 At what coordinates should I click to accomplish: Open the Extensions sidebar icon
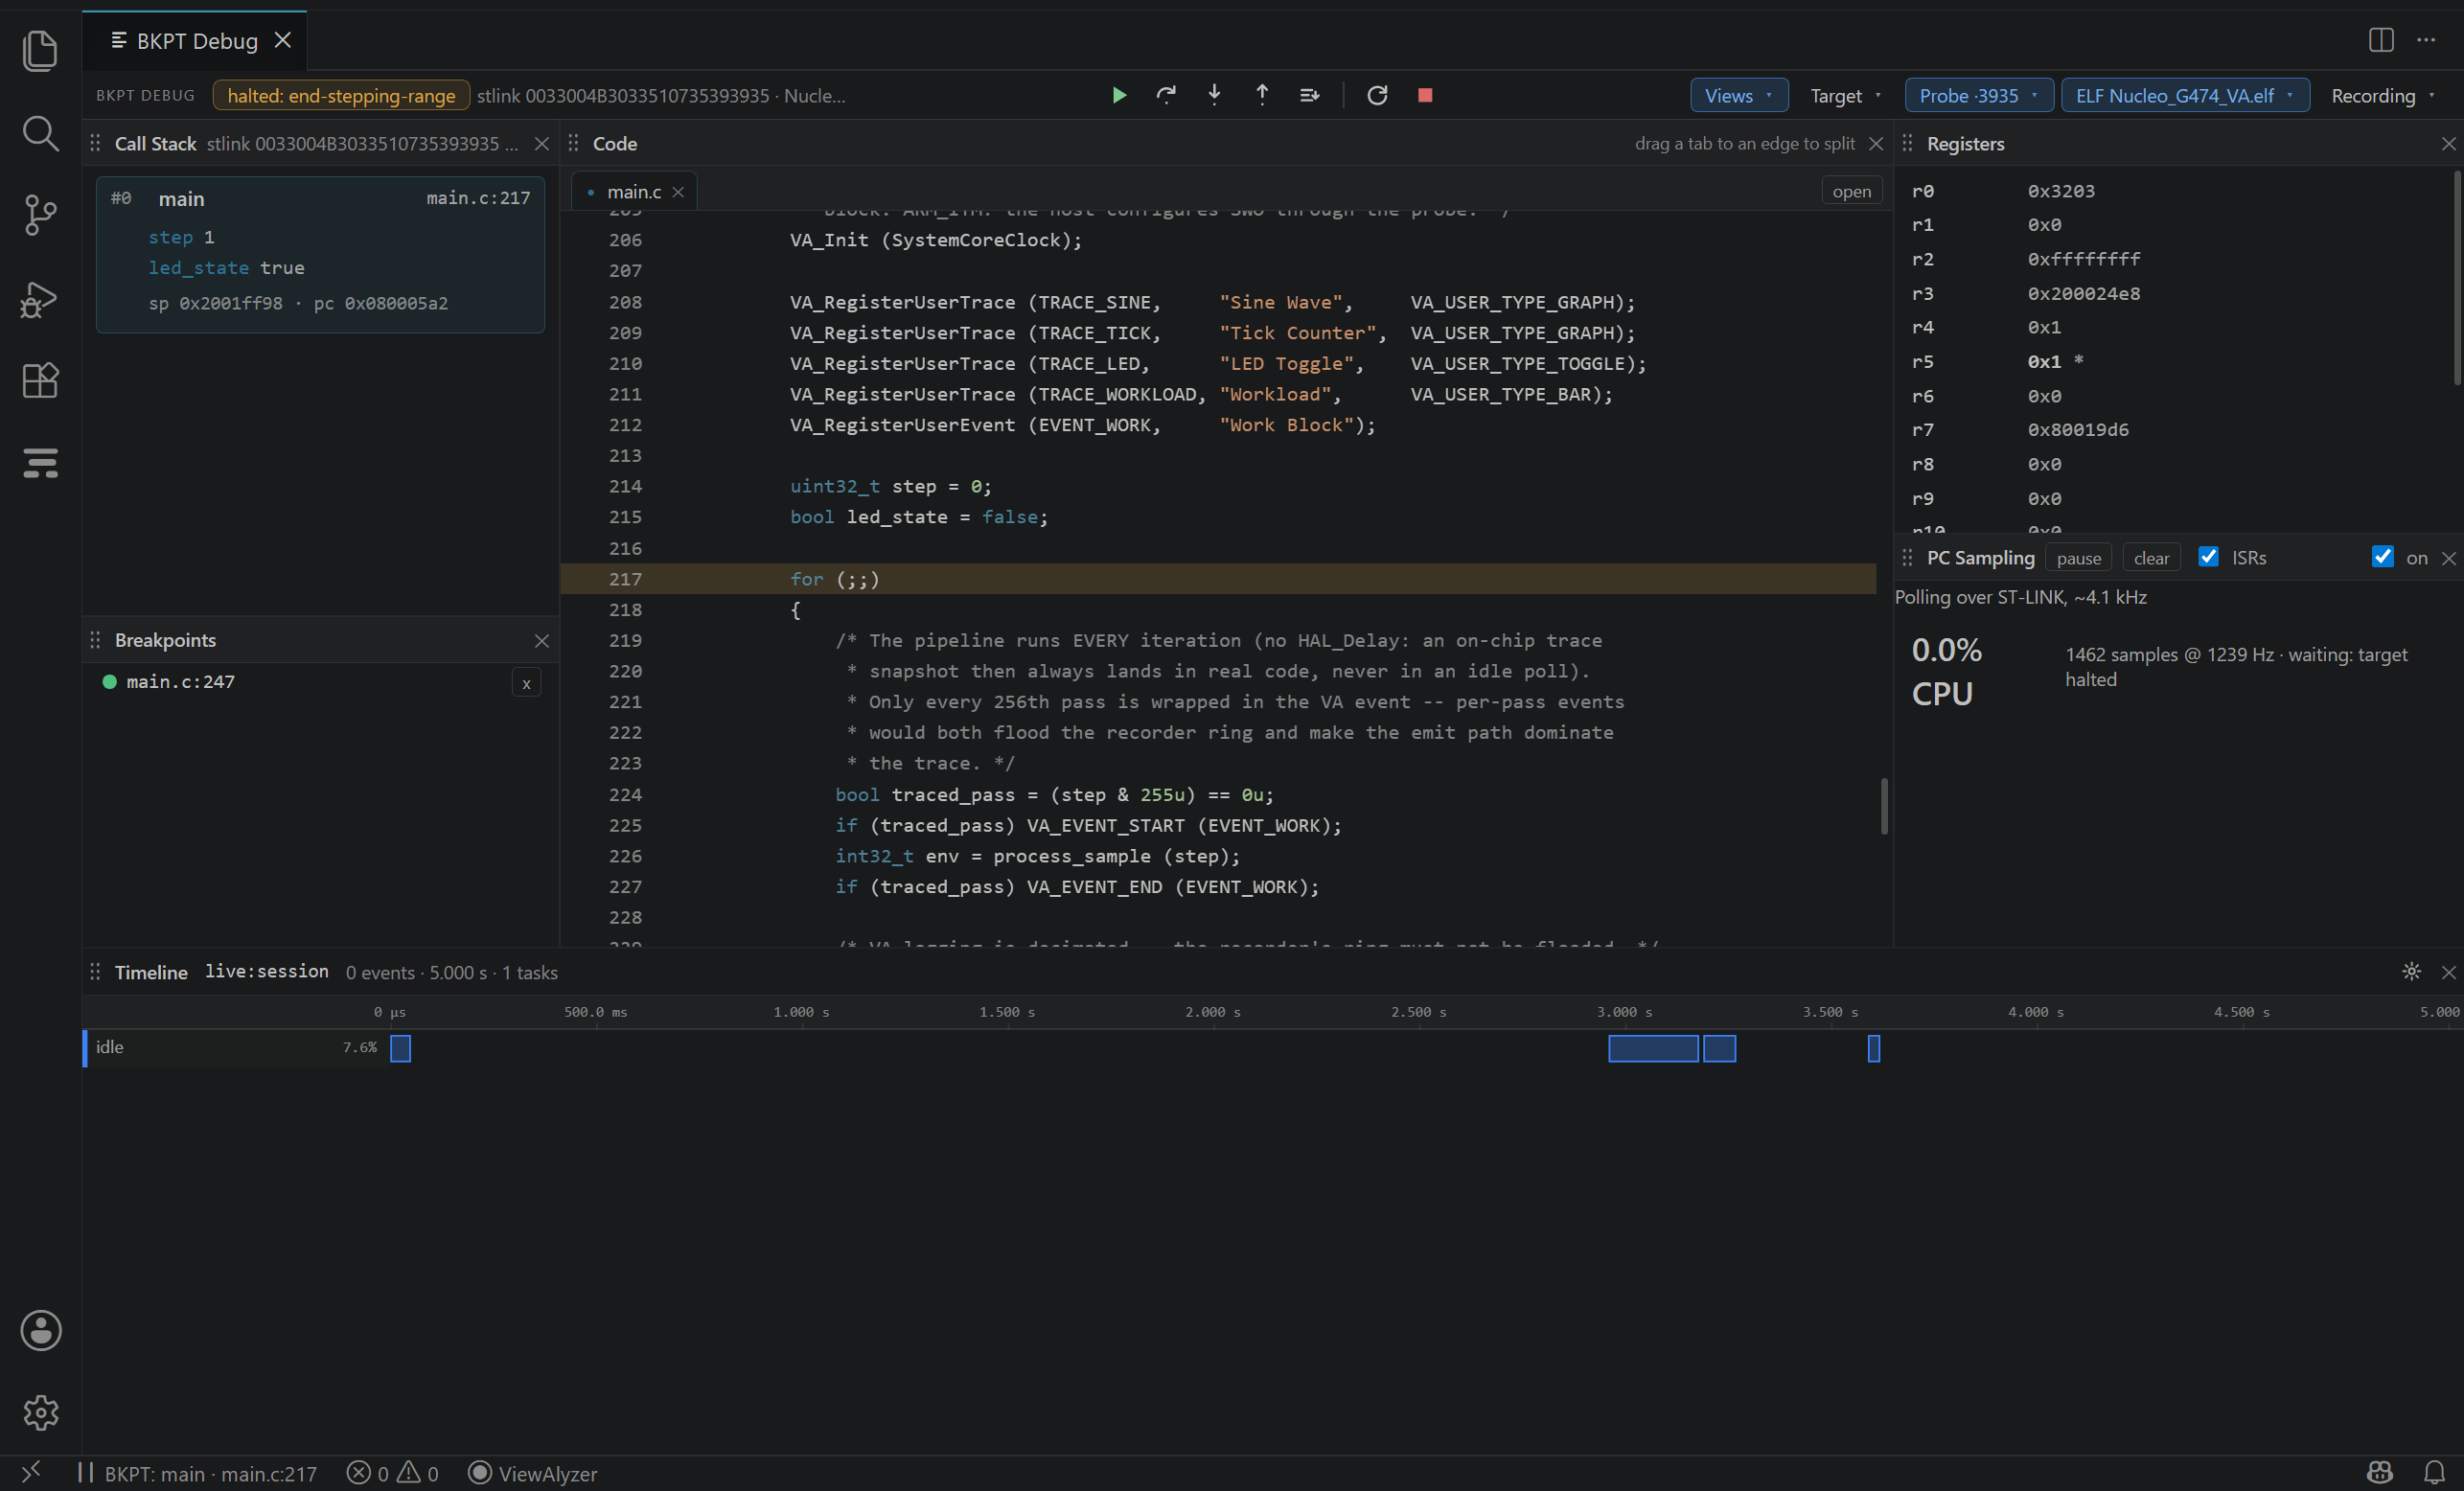40,380
